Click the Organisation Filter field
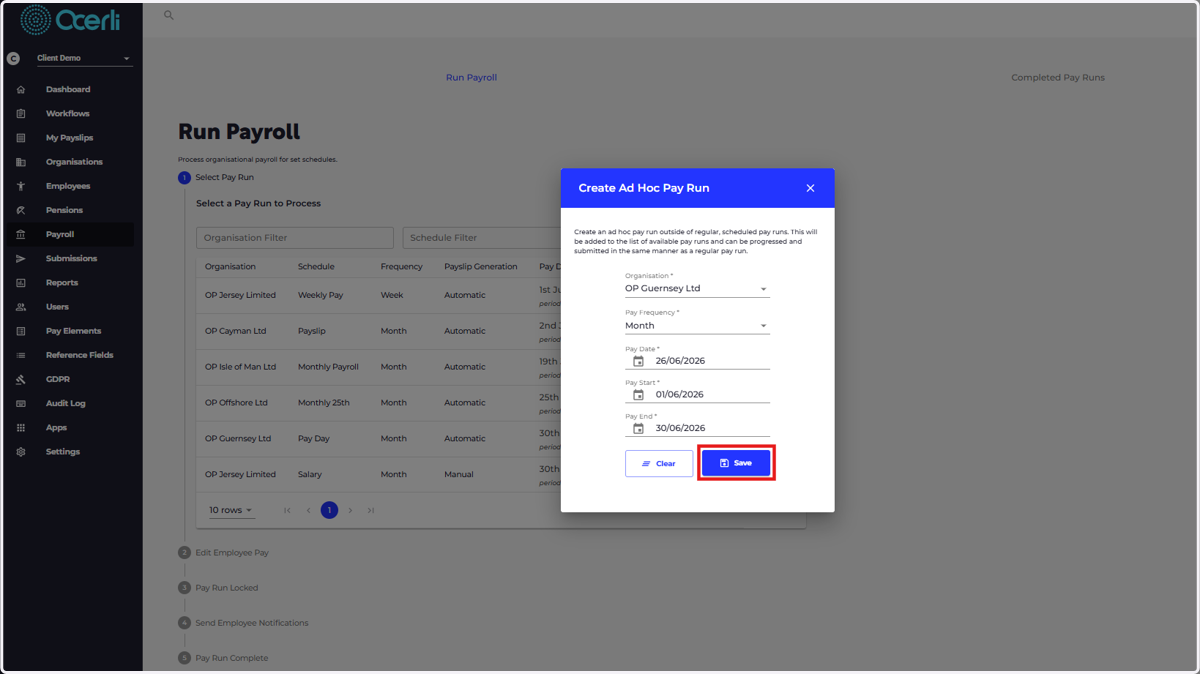Image resolution: width=1200 pixels, height=674 pixels. 295,238
